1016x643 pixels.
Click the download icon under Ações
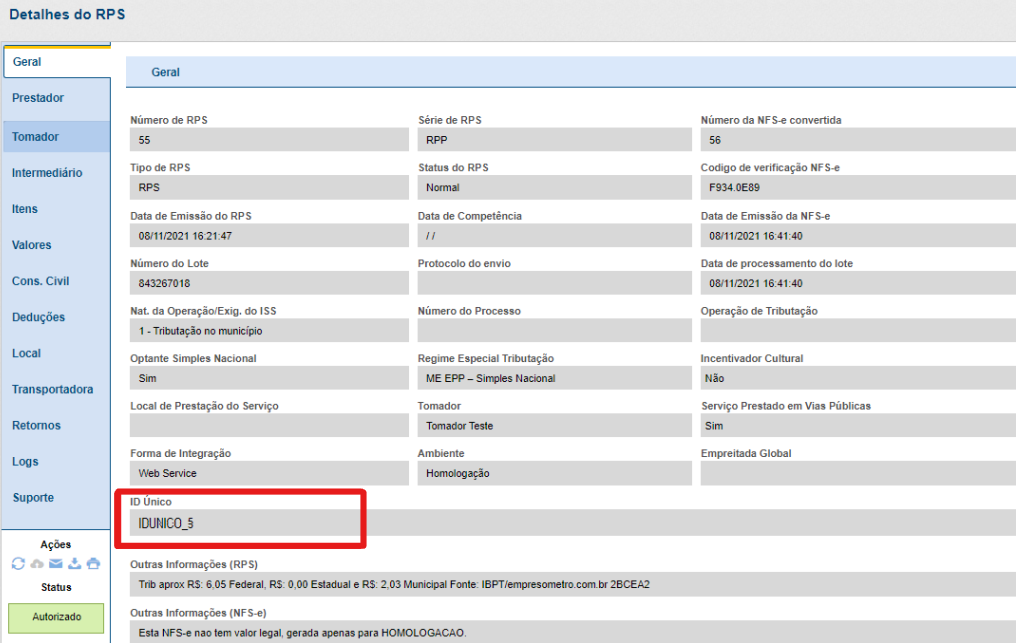coord(74,564)
